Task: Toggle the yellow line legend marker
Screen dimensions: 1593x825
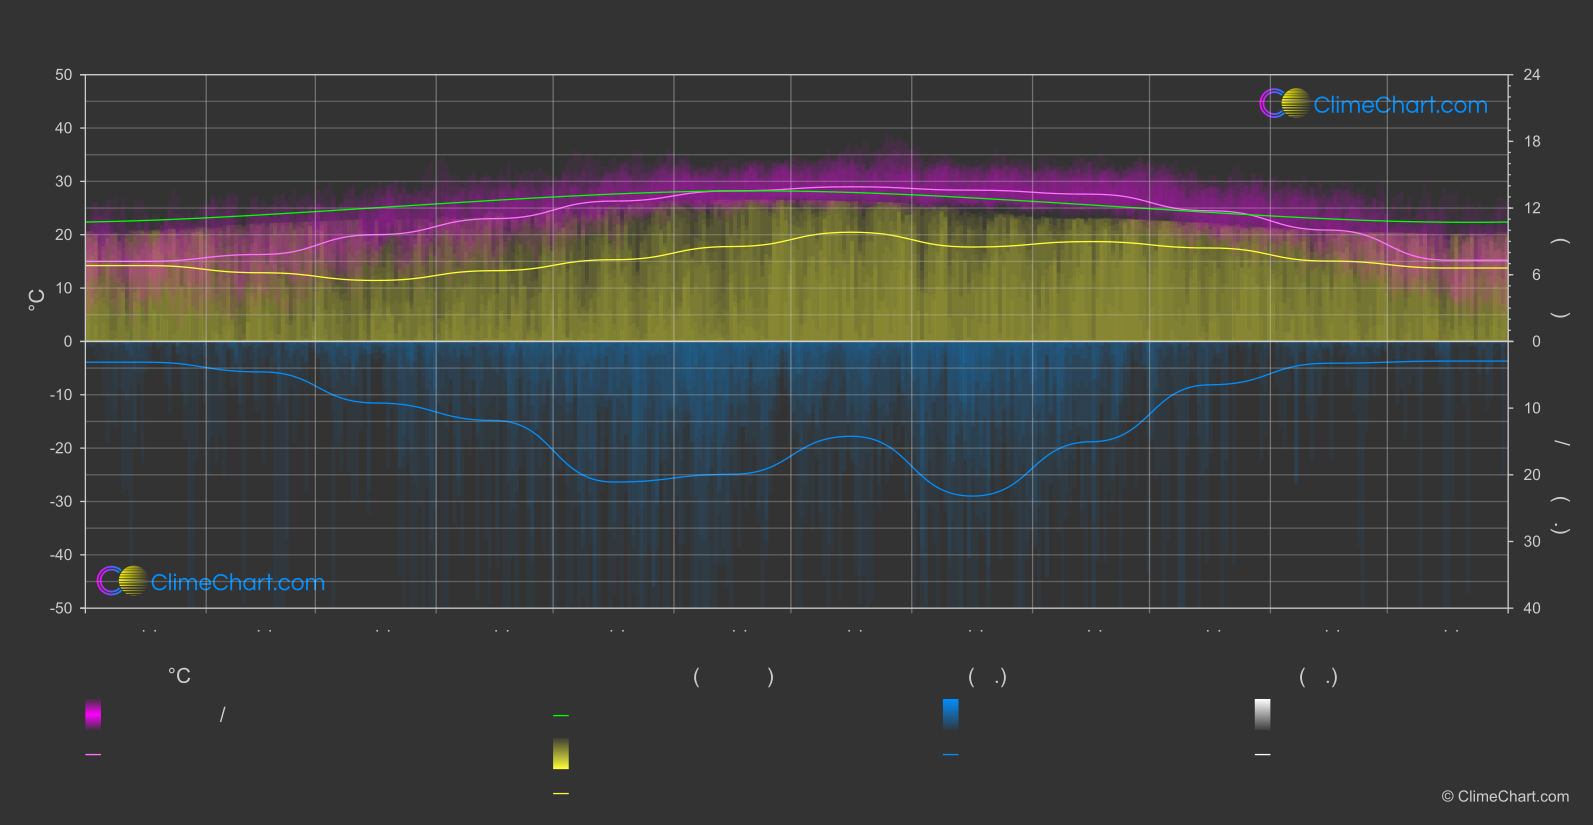Action: tap(561, 794)
